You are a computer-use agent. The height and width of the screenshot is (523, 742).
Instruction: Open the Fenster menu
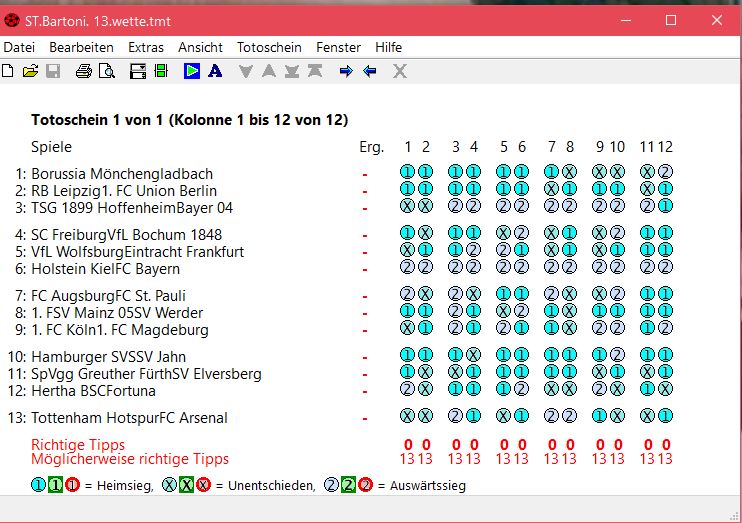338,47
